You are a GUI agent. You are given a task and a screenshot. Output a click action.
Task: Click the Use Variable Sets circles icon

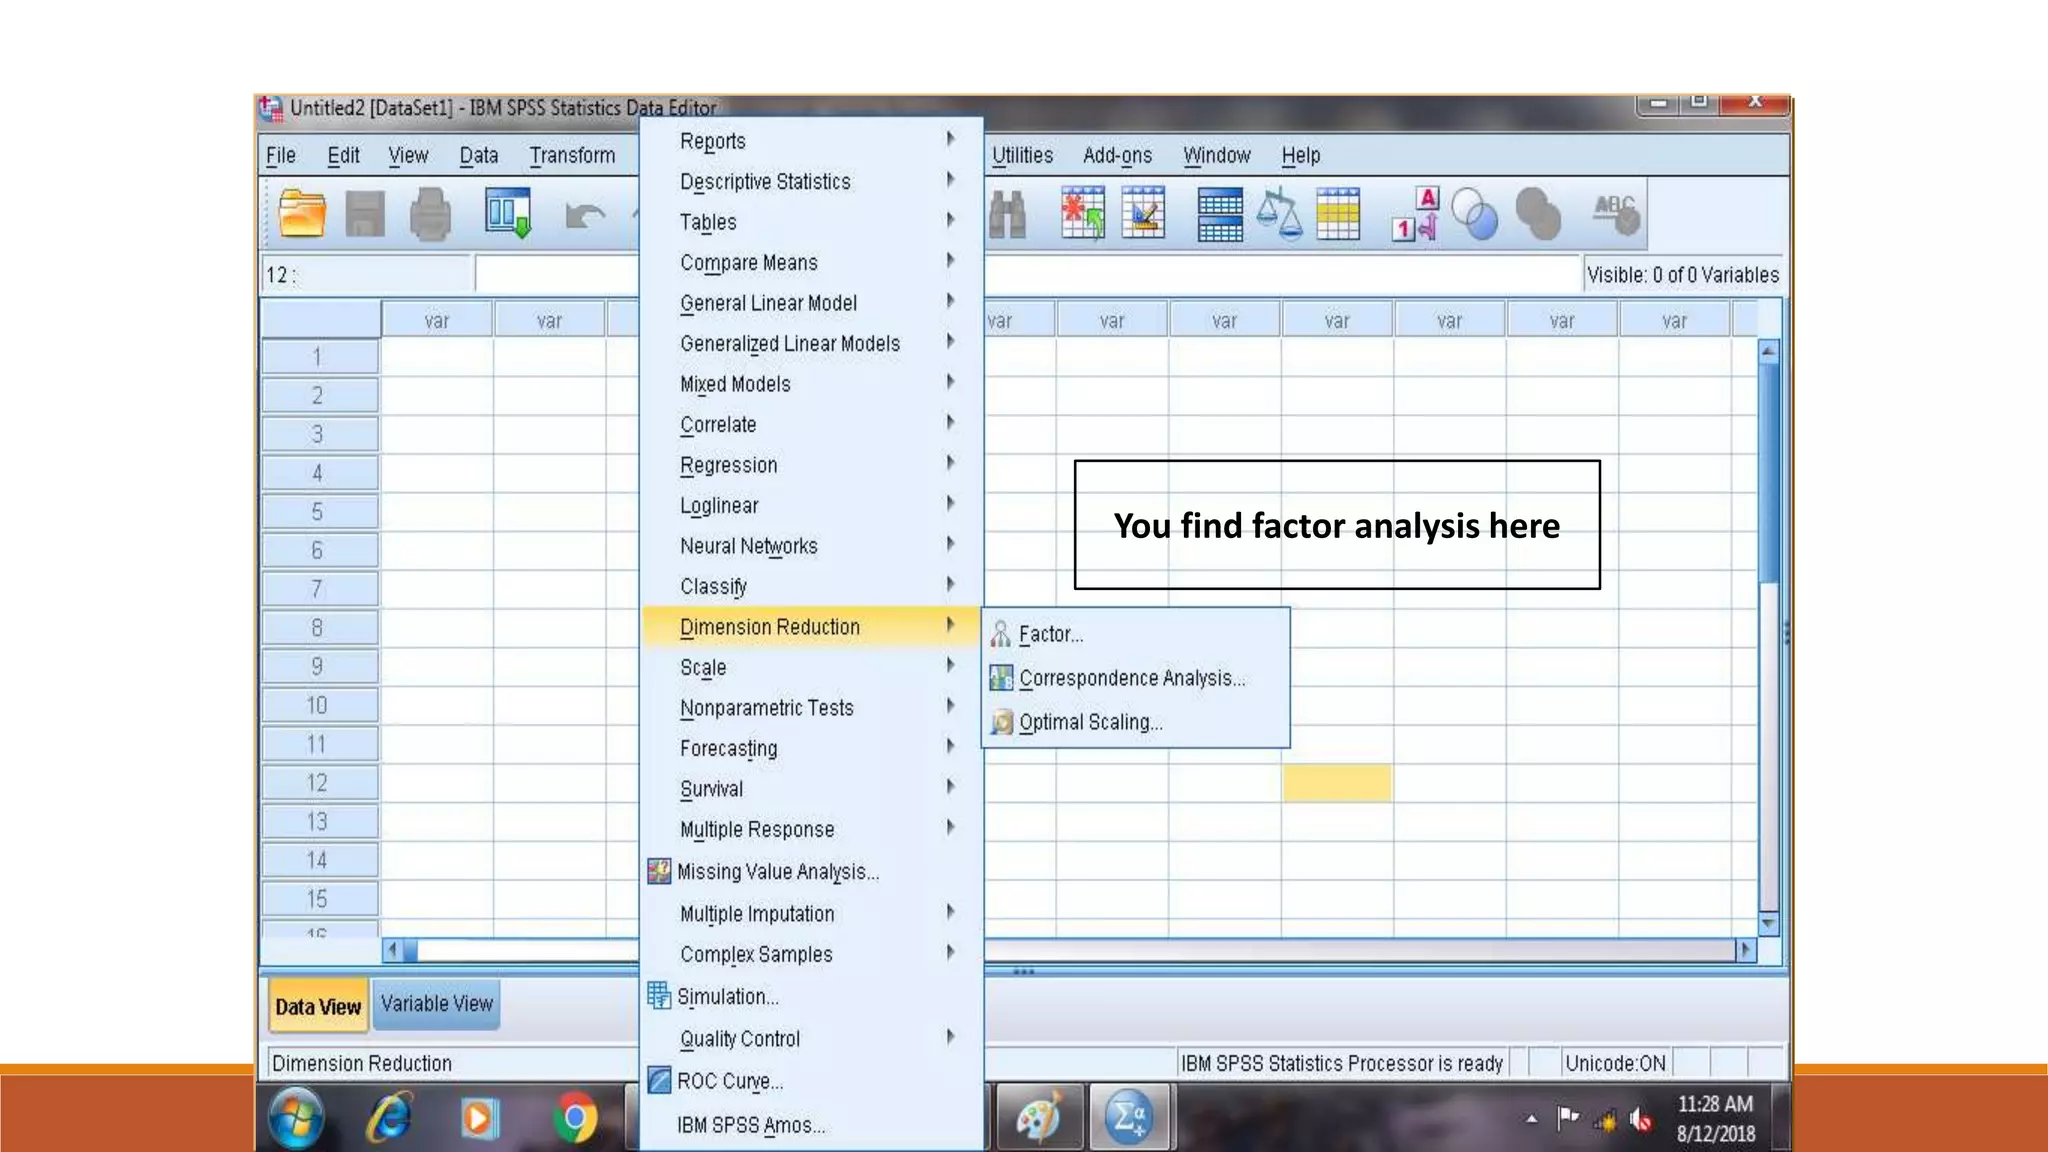(1475, 214)
